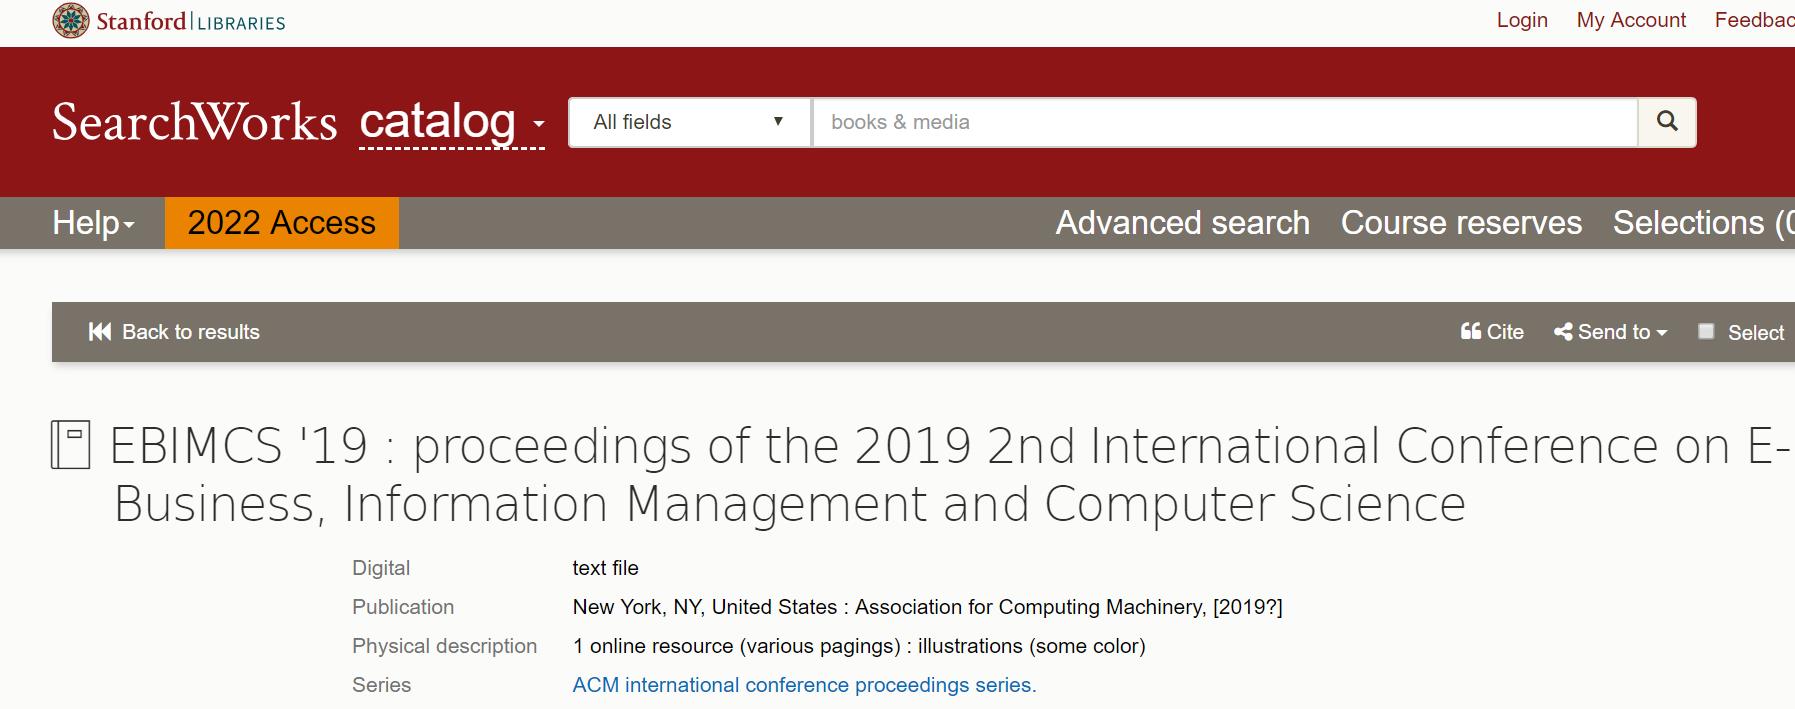Viewport: 1795px width, 709px height.
Task: Open the 2022 Access tab
Action: point(282,222)
